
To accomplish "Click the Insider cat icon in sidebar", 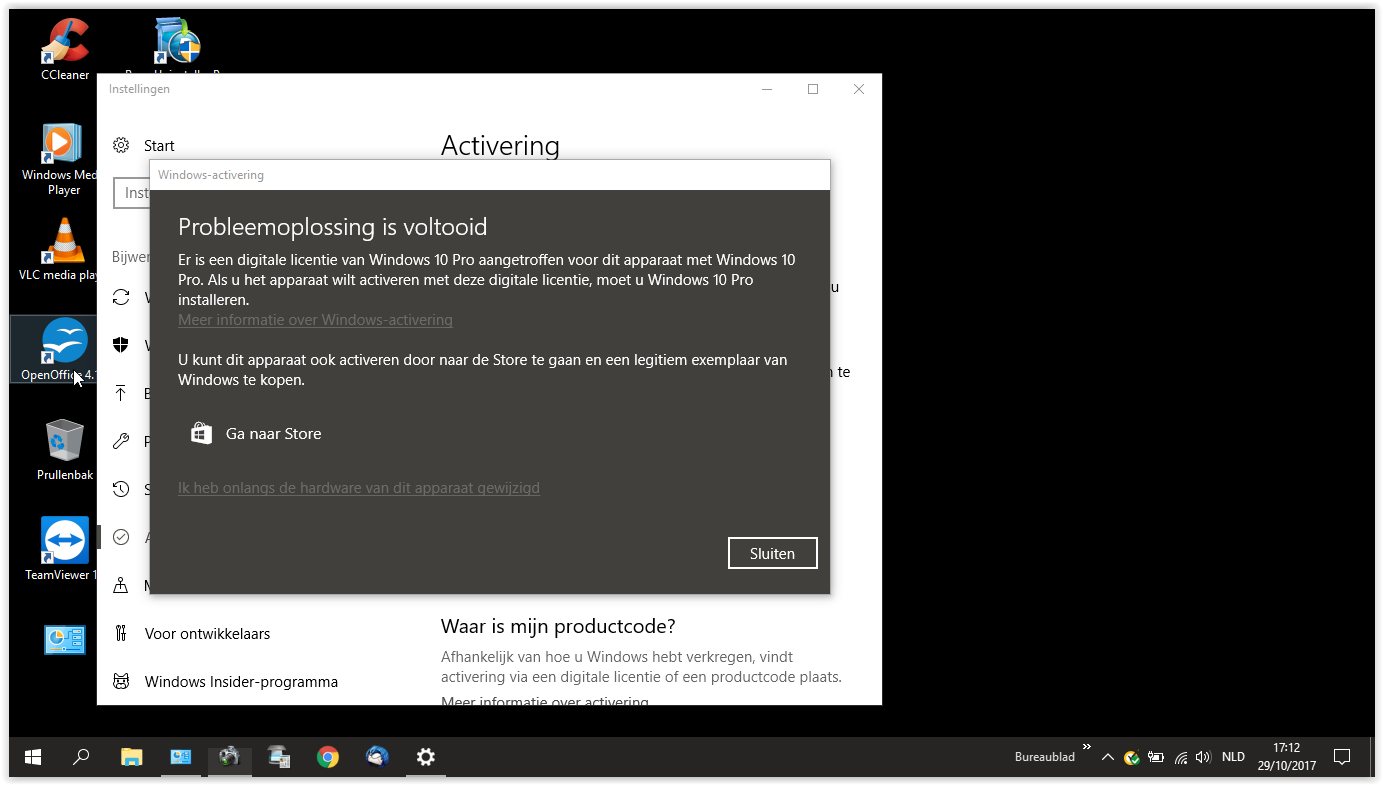I will pyautogui.click(x=121, y=681).
